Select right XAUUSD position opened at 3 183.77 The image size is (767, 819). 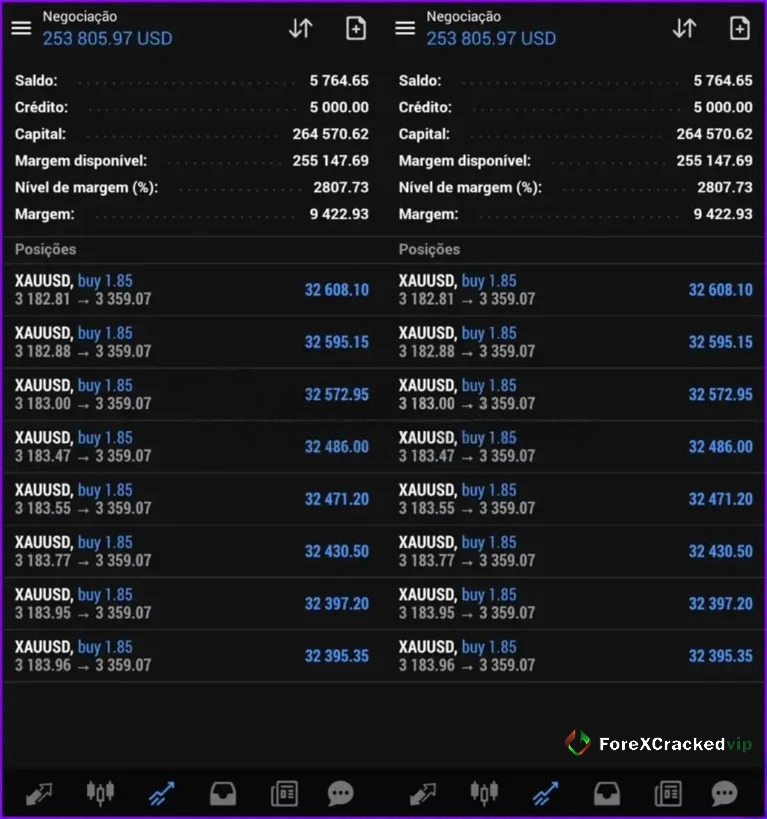point(575,551)
